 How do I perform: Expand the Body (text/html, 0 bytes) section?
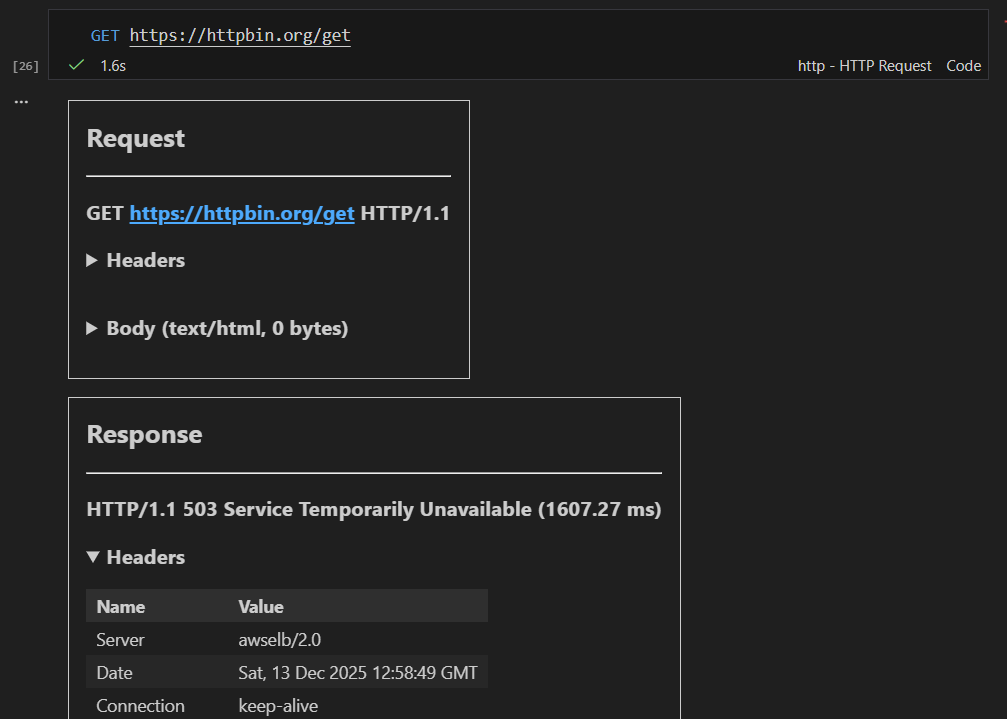click(x=217, y=328)
